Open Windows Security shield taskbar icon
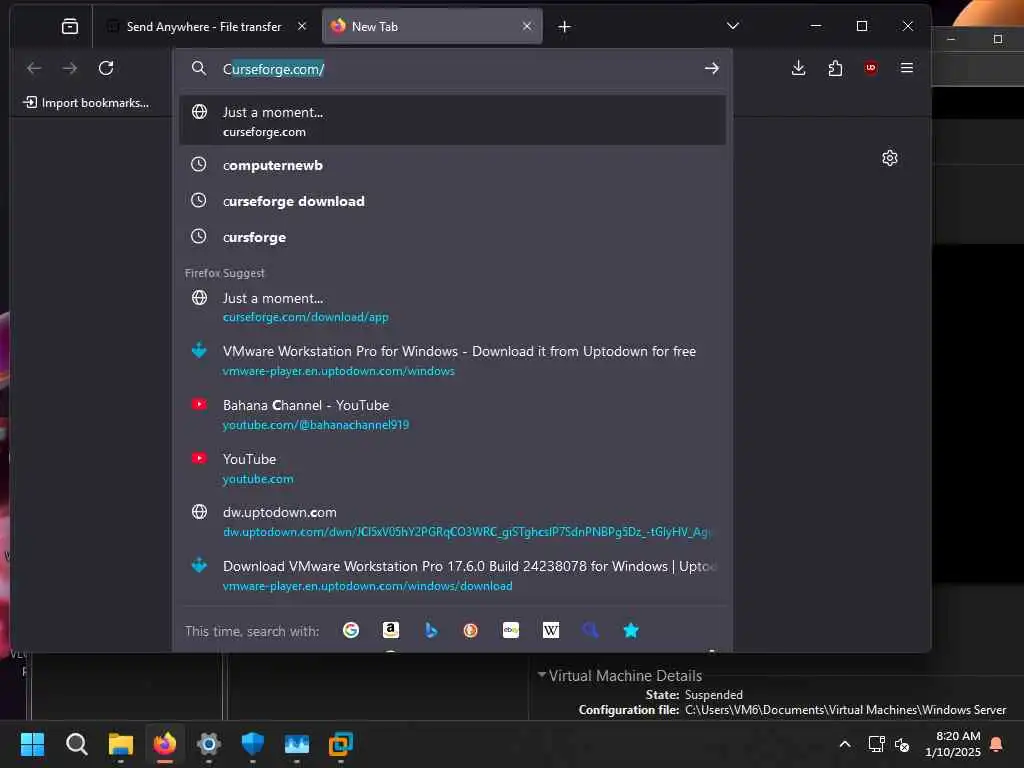Image resolution: width=1024 pixels, height=768 pixels. pyautogui.click(x=253, y=744)
